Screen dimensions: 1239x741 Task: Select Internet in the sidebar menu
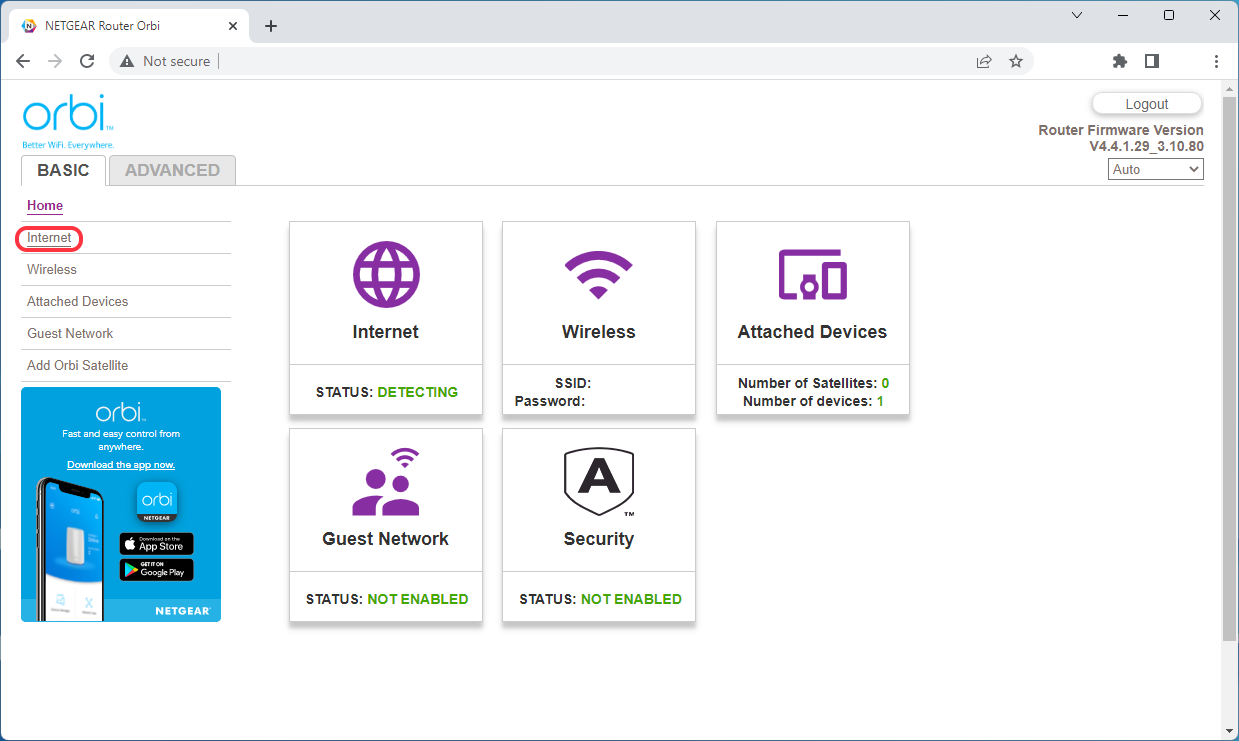click(x=49, y=238)
